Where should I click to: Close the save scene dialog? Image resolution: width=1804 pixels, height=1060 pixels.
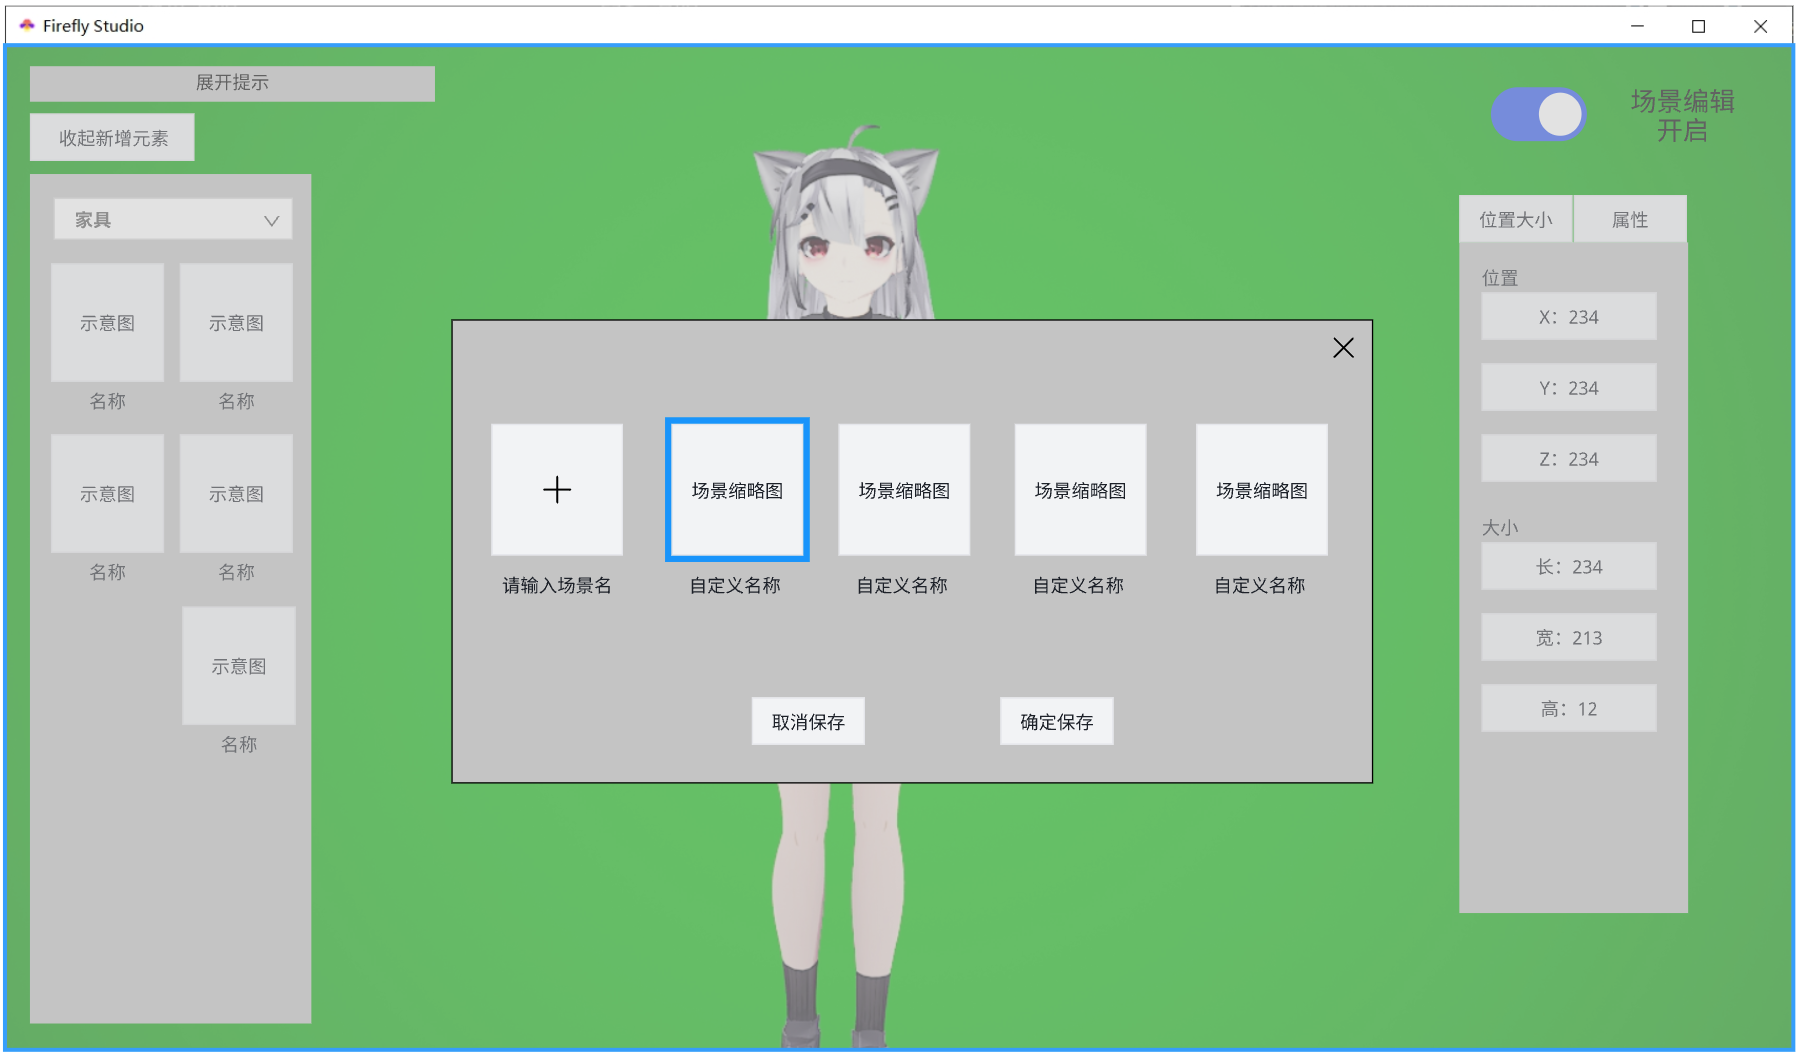pos(1342,348)
